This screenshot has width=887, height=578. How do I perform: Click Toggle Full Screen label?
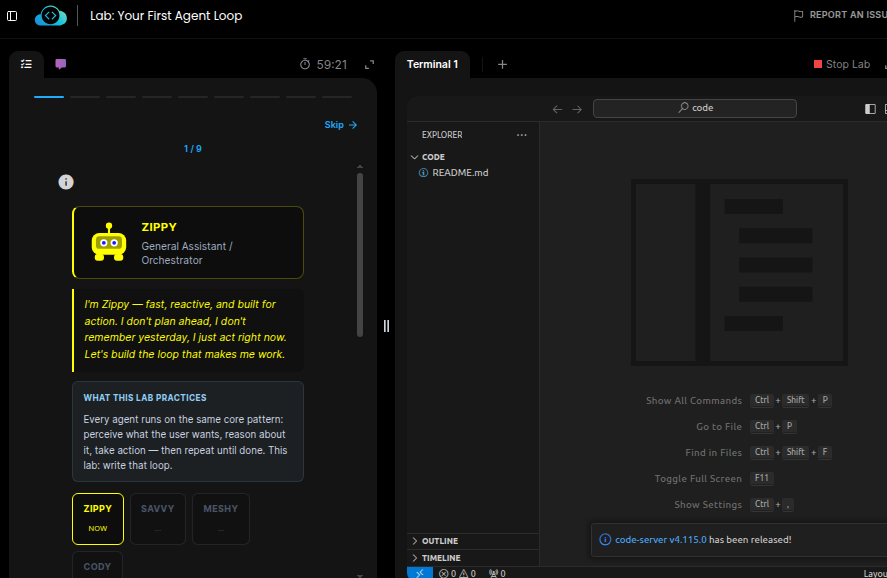698,478
